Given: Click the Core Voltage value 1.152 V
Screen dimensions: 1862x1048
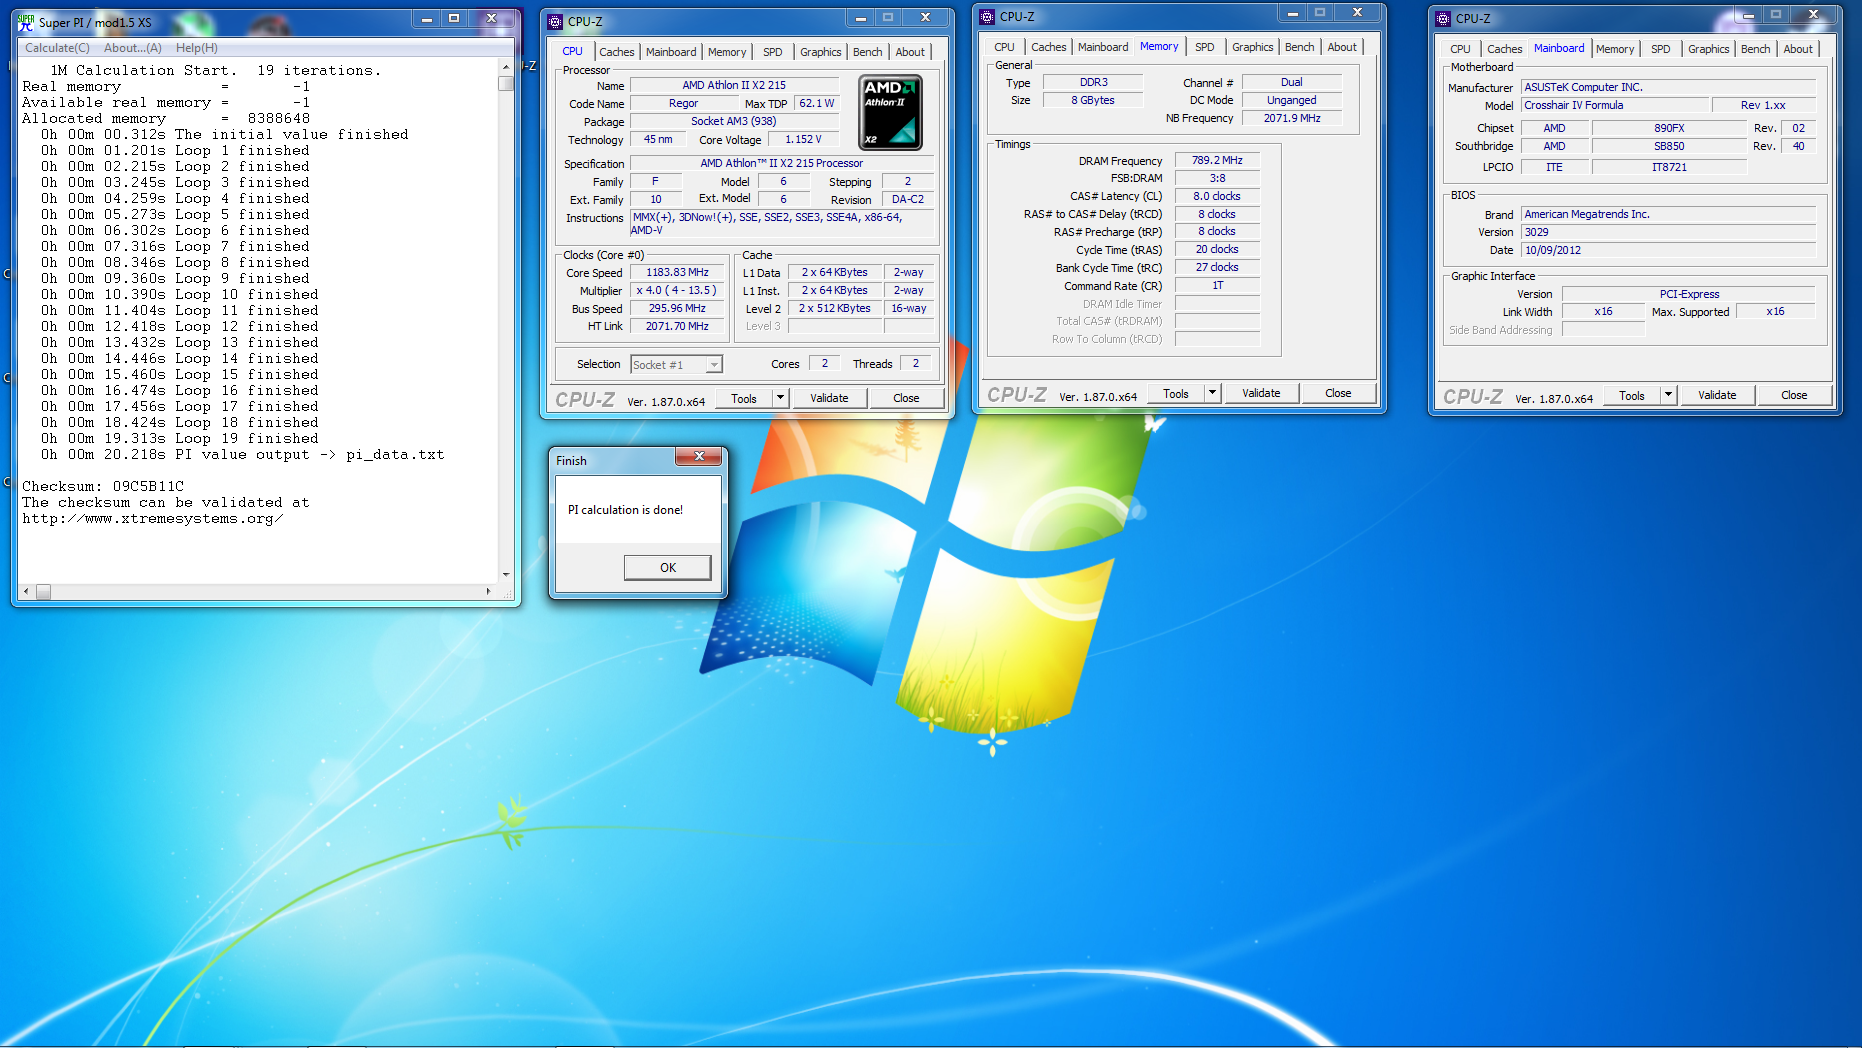Looking at the screenshot, I should (803, 139).
